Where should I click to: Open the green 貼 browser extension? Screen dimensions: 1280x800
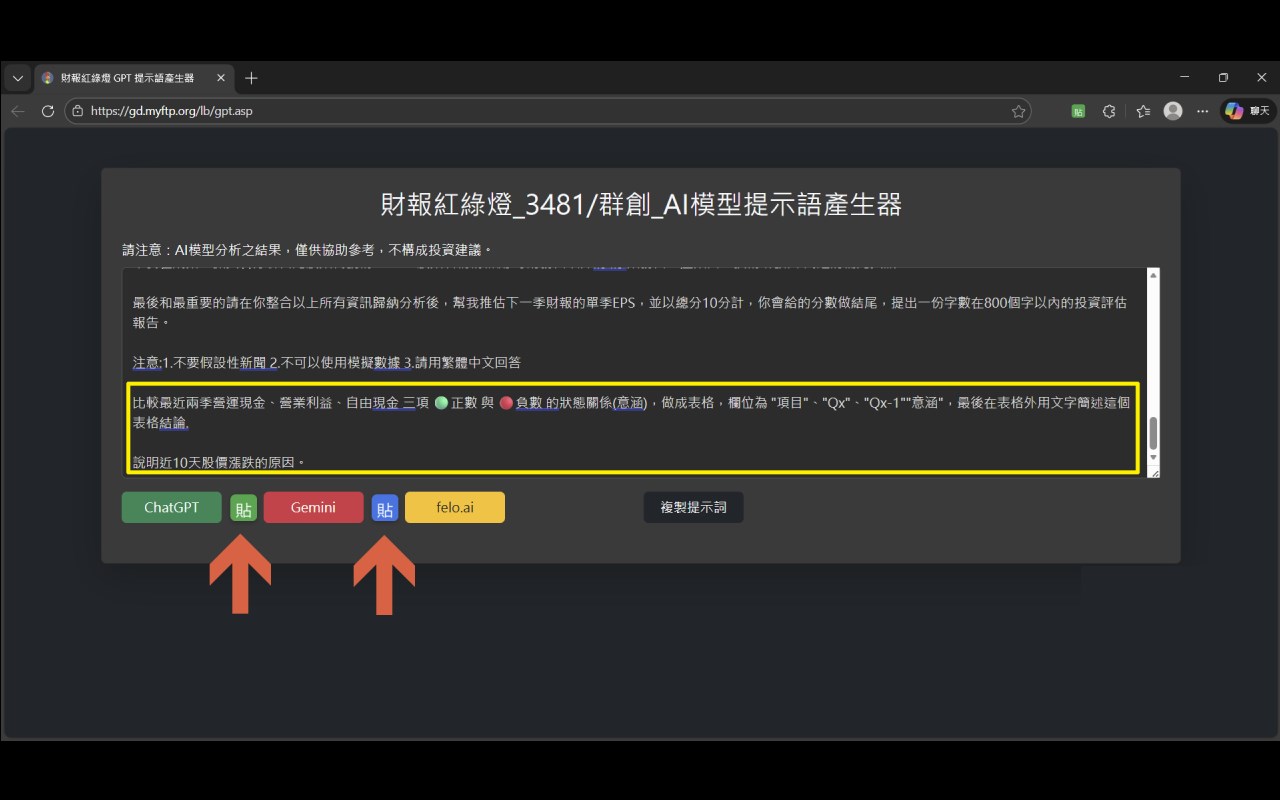[1078, 111]
